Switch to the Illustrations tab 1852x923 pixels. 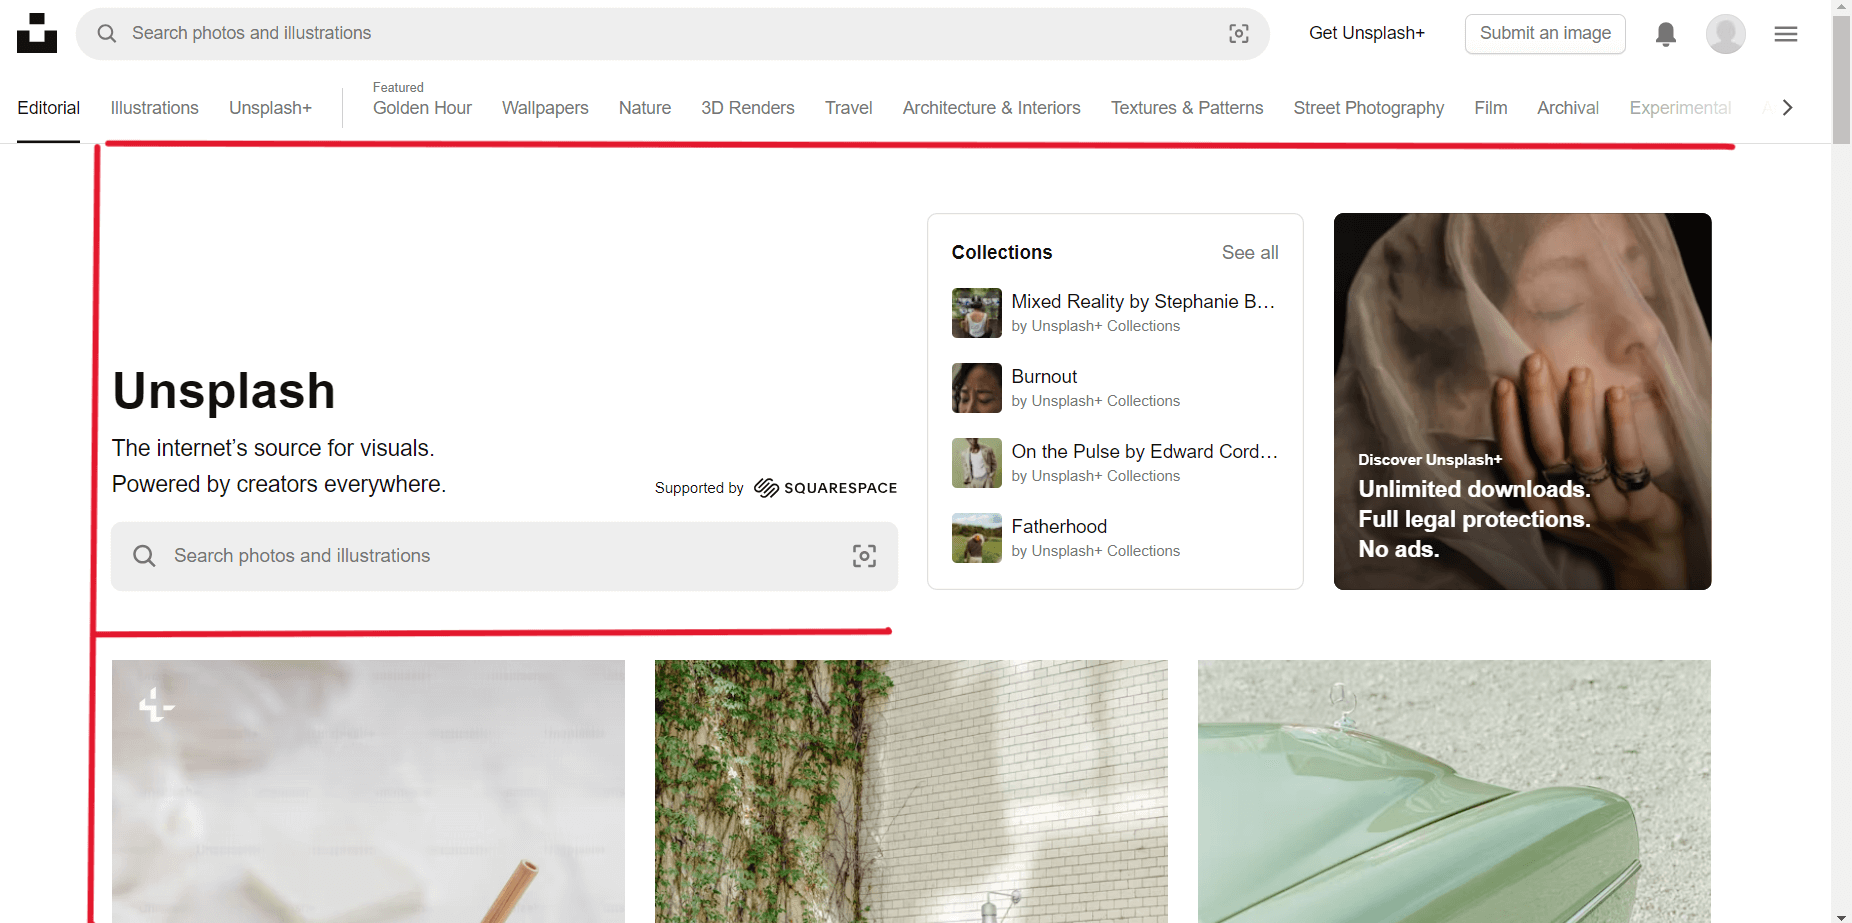(154, 108)
